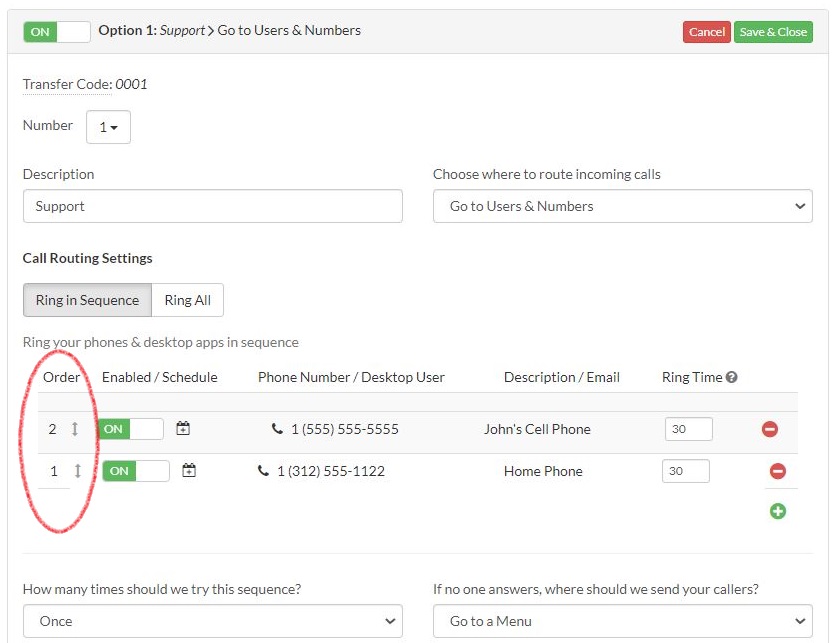Expand the Go to Users & Numbers dropdown

pos(622,206)
